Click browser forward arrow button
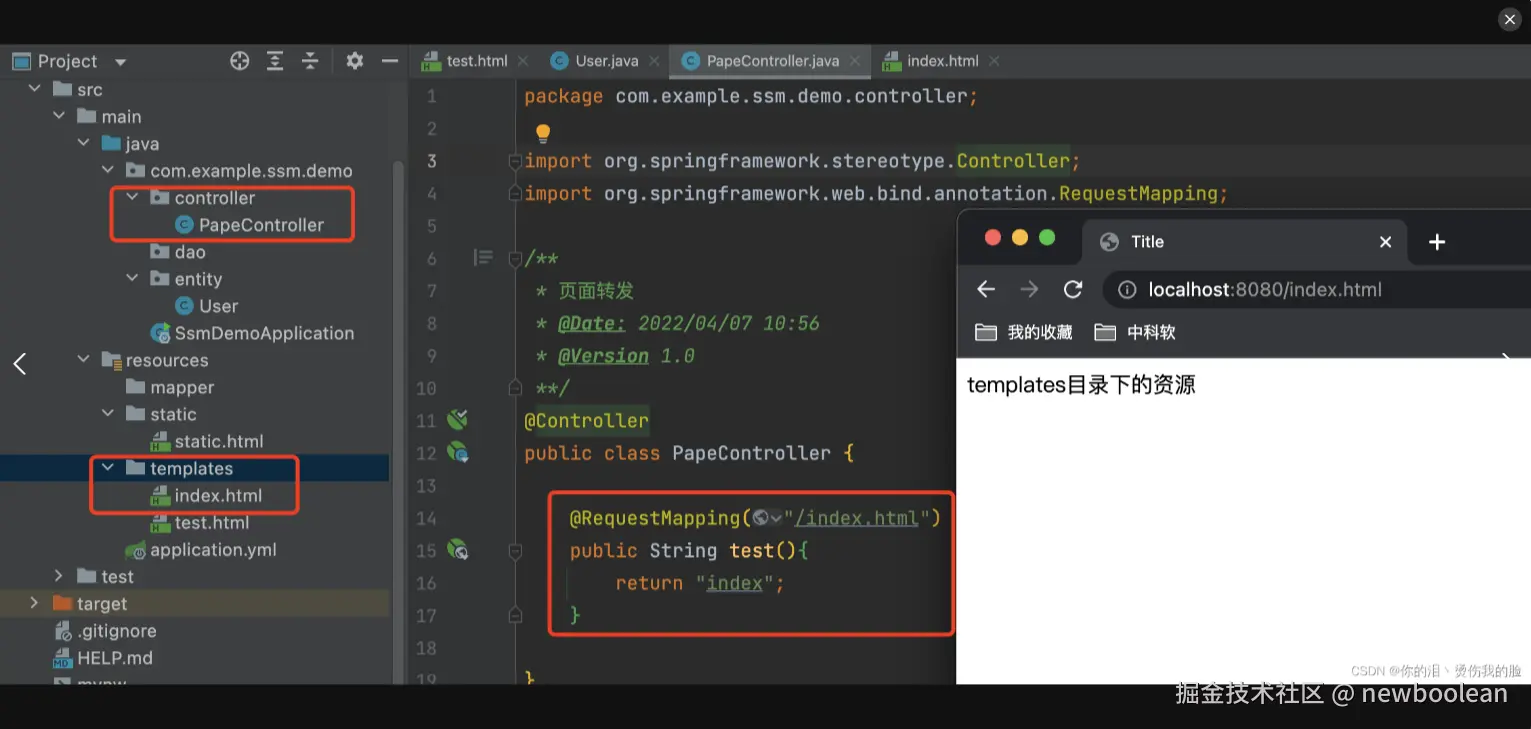This screenshot has height=729, width=1531. tap(1029, 289)
